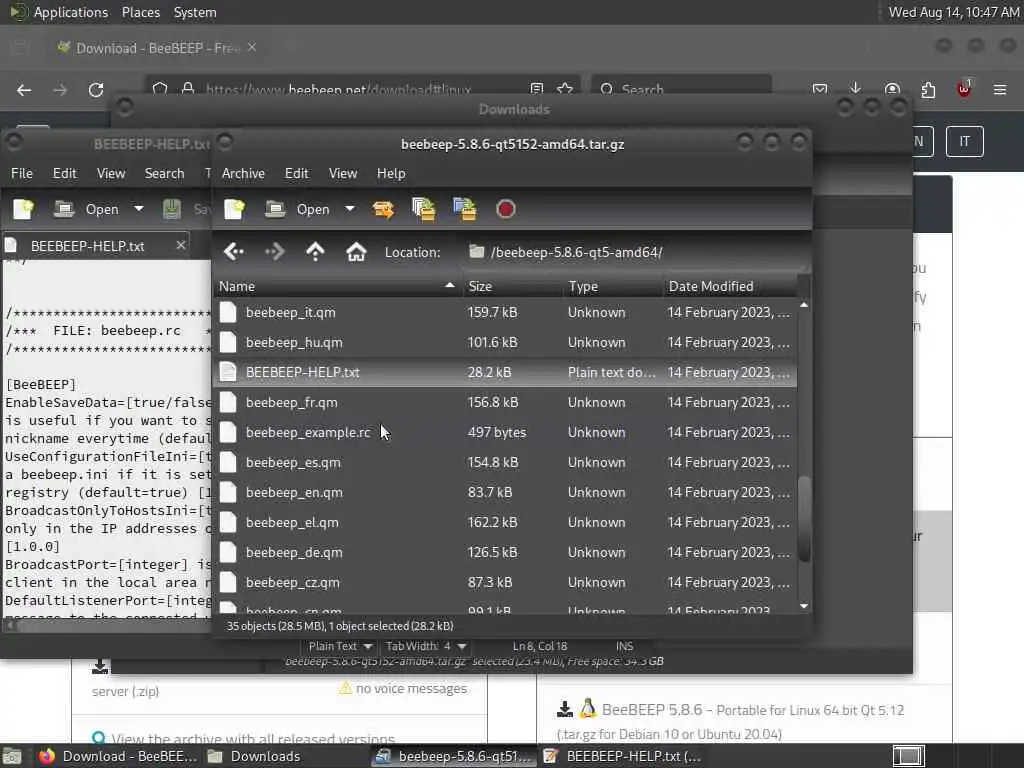Select the beebeep_it.qm file row
The height and width of the screenshot is (768, 1024).
505,312
